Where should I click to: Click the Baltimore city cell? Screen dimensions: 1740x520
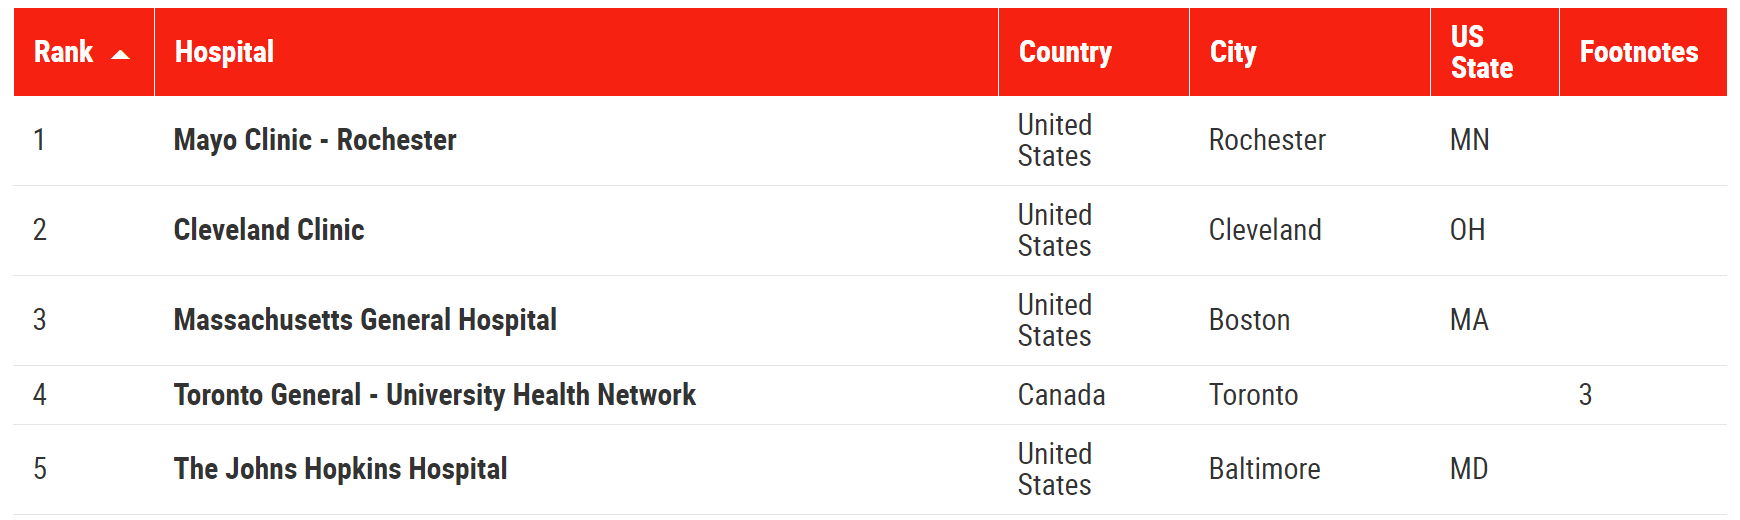(1264, 469)
